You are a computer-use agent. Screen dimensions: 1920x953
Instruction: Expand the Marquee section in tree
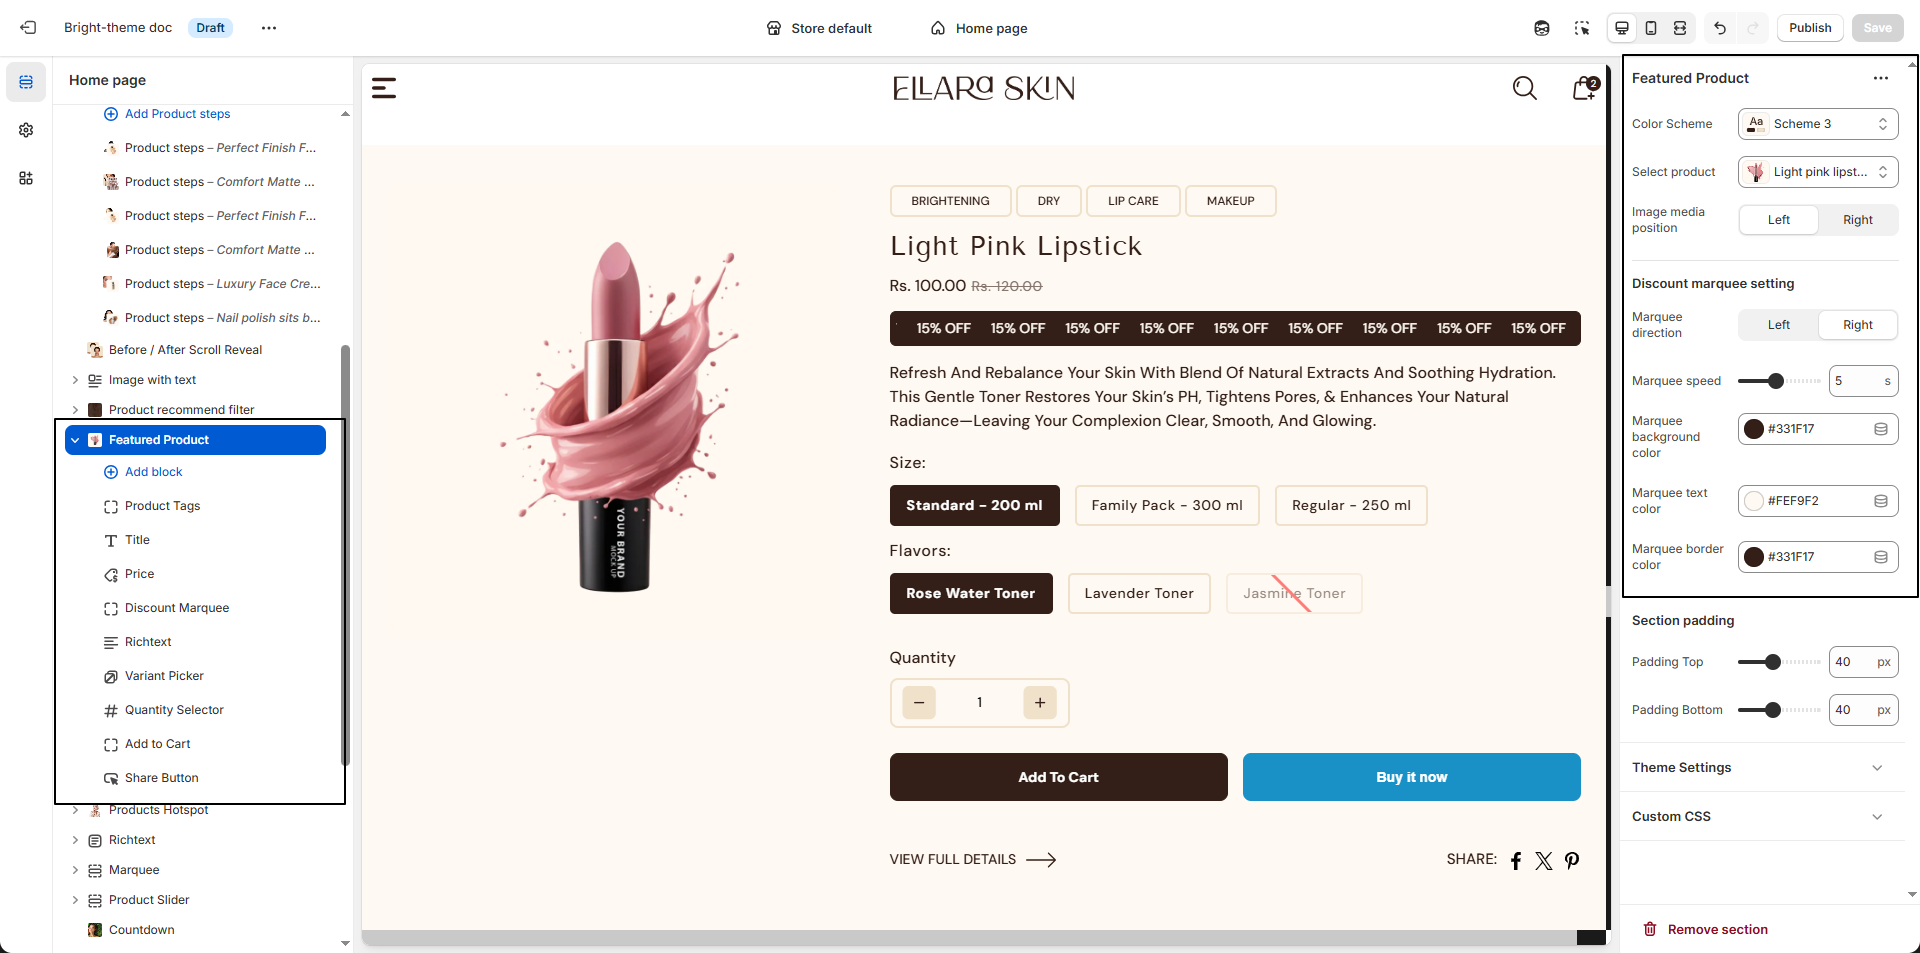coord(75,870)
